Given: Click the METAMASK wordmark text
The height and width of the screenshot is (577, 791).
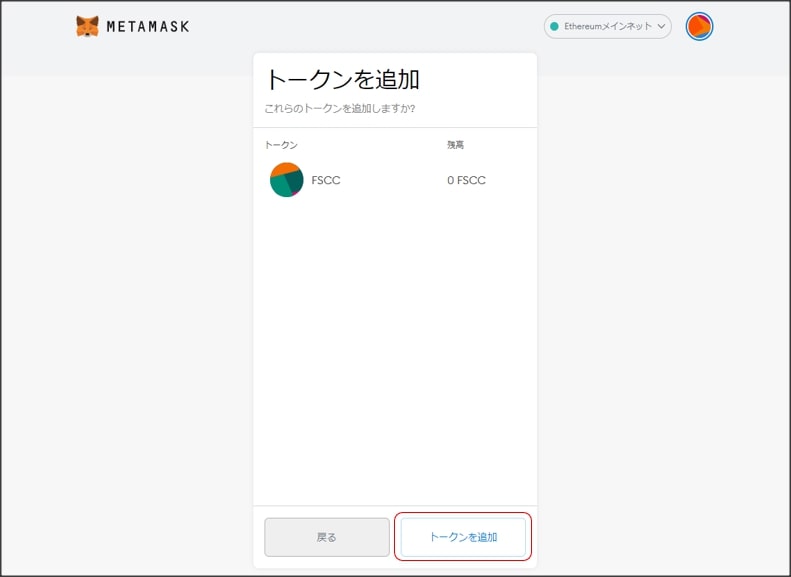Looking at the screenshot, I should [x=147, y=27].
